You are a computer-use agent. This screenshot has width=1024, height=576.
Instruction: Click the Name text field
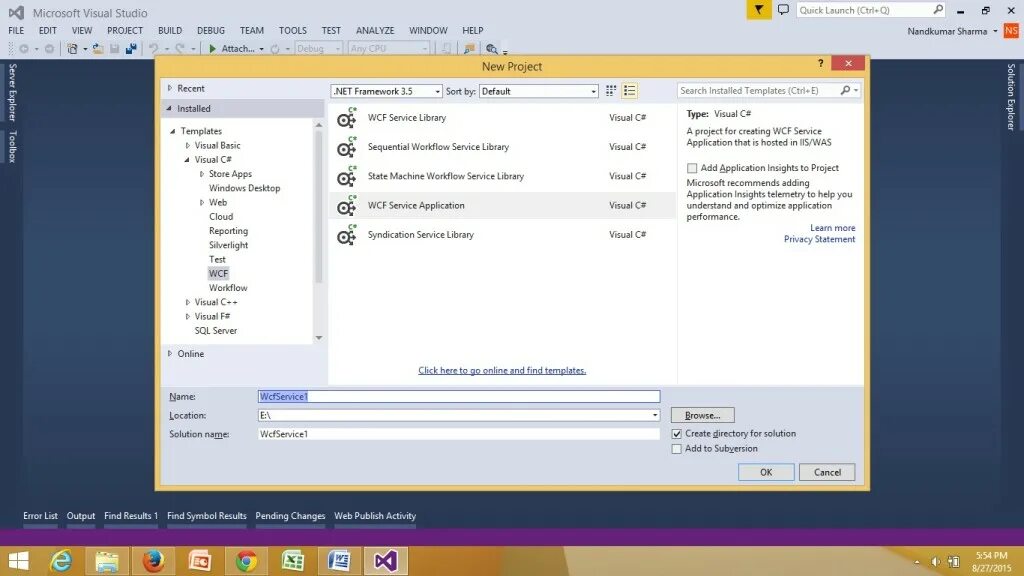(459, 396)
